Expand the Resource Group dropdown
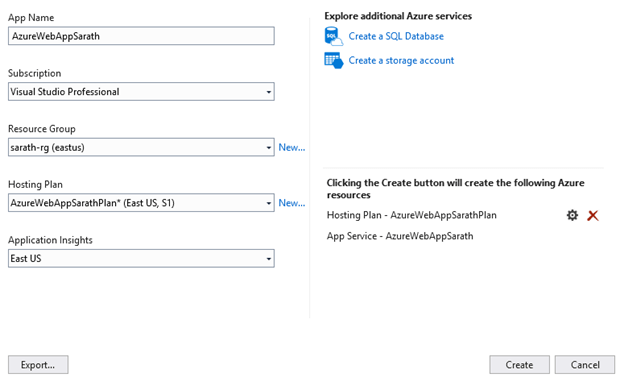The width and height of the screenshot is (624, 386). pyautogui.click(x=141, y=148)
